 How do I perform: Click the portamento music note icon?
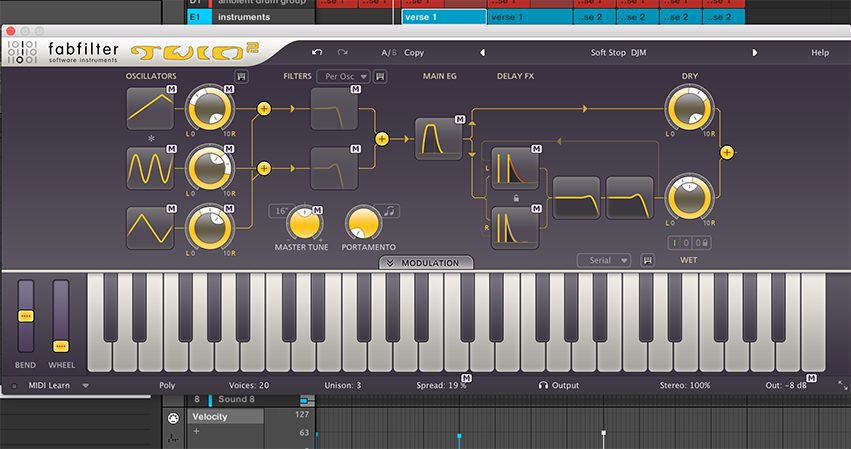coord(390,211)
